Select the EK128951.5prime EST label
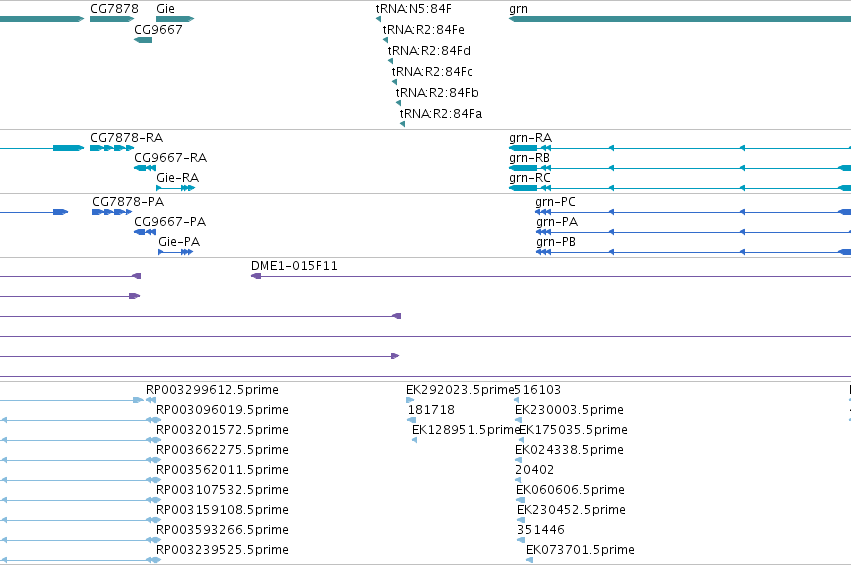The image size is (851, 565). tap(466, 430)
